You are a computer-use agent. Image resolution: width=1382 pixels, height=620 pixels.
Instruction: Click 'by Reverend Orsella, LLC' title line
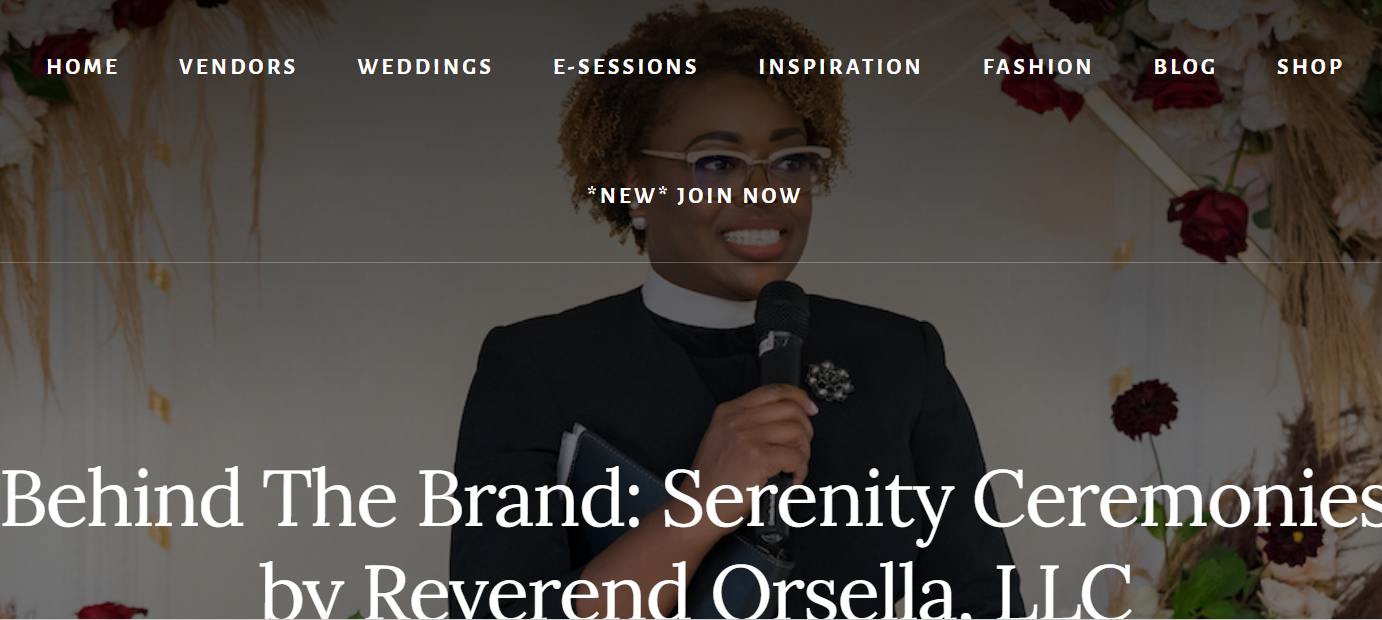(x=696, y=590)
